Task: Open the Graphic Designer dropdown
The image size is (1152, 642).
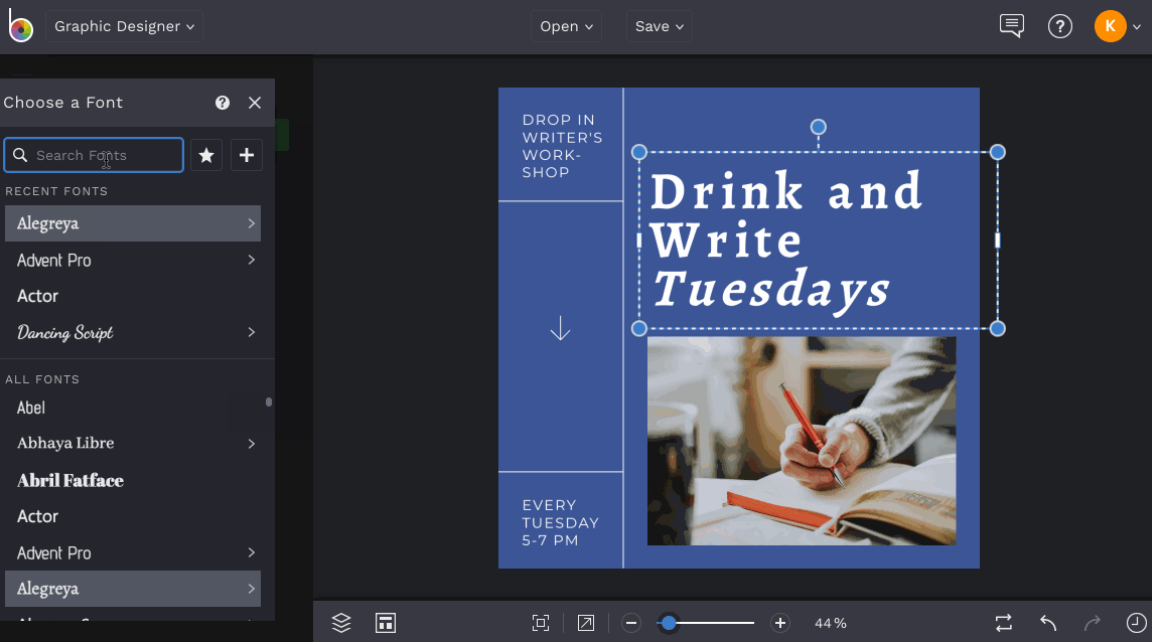Action: click(x=124, y=26)
